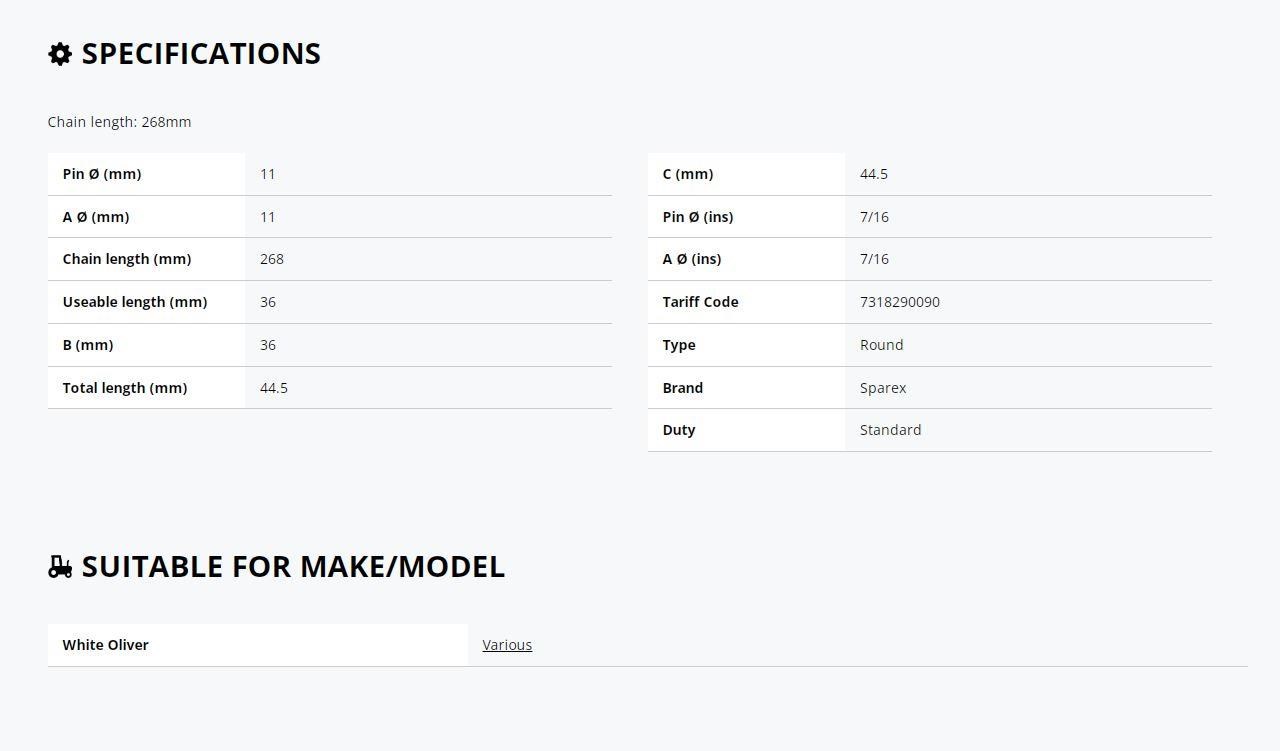The width and height of the screenshot is (1280, 751).
Task: Click the A Ø (mm) label
Action: point(96,217)
